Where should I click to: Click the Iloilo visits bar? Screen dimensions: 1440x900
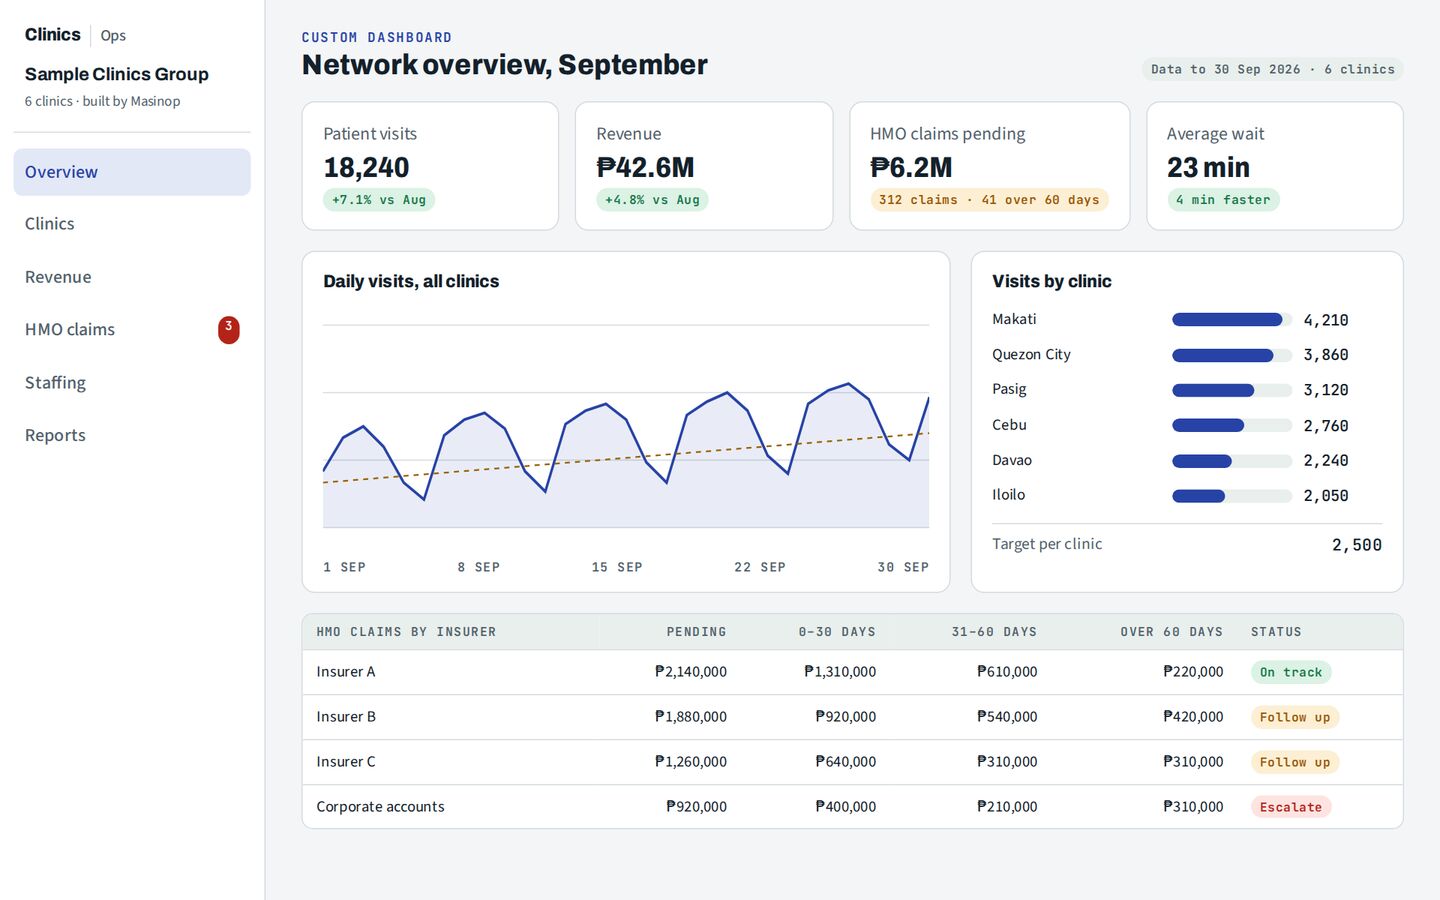coord(1232,496)
